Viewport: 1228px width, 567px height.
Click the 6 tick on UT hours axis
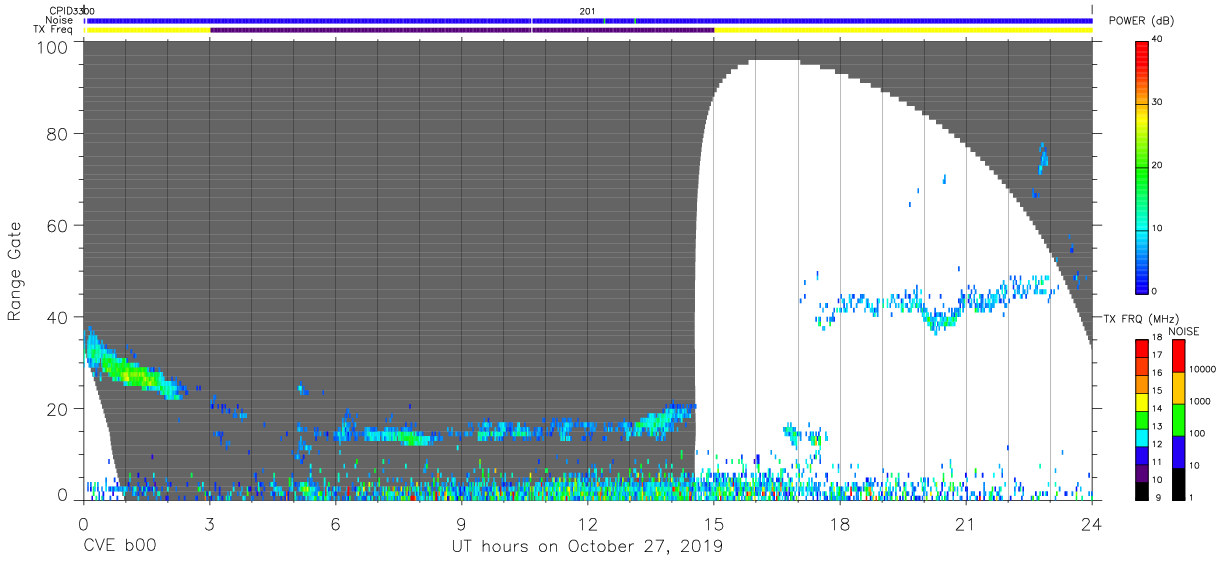(335, 523)
